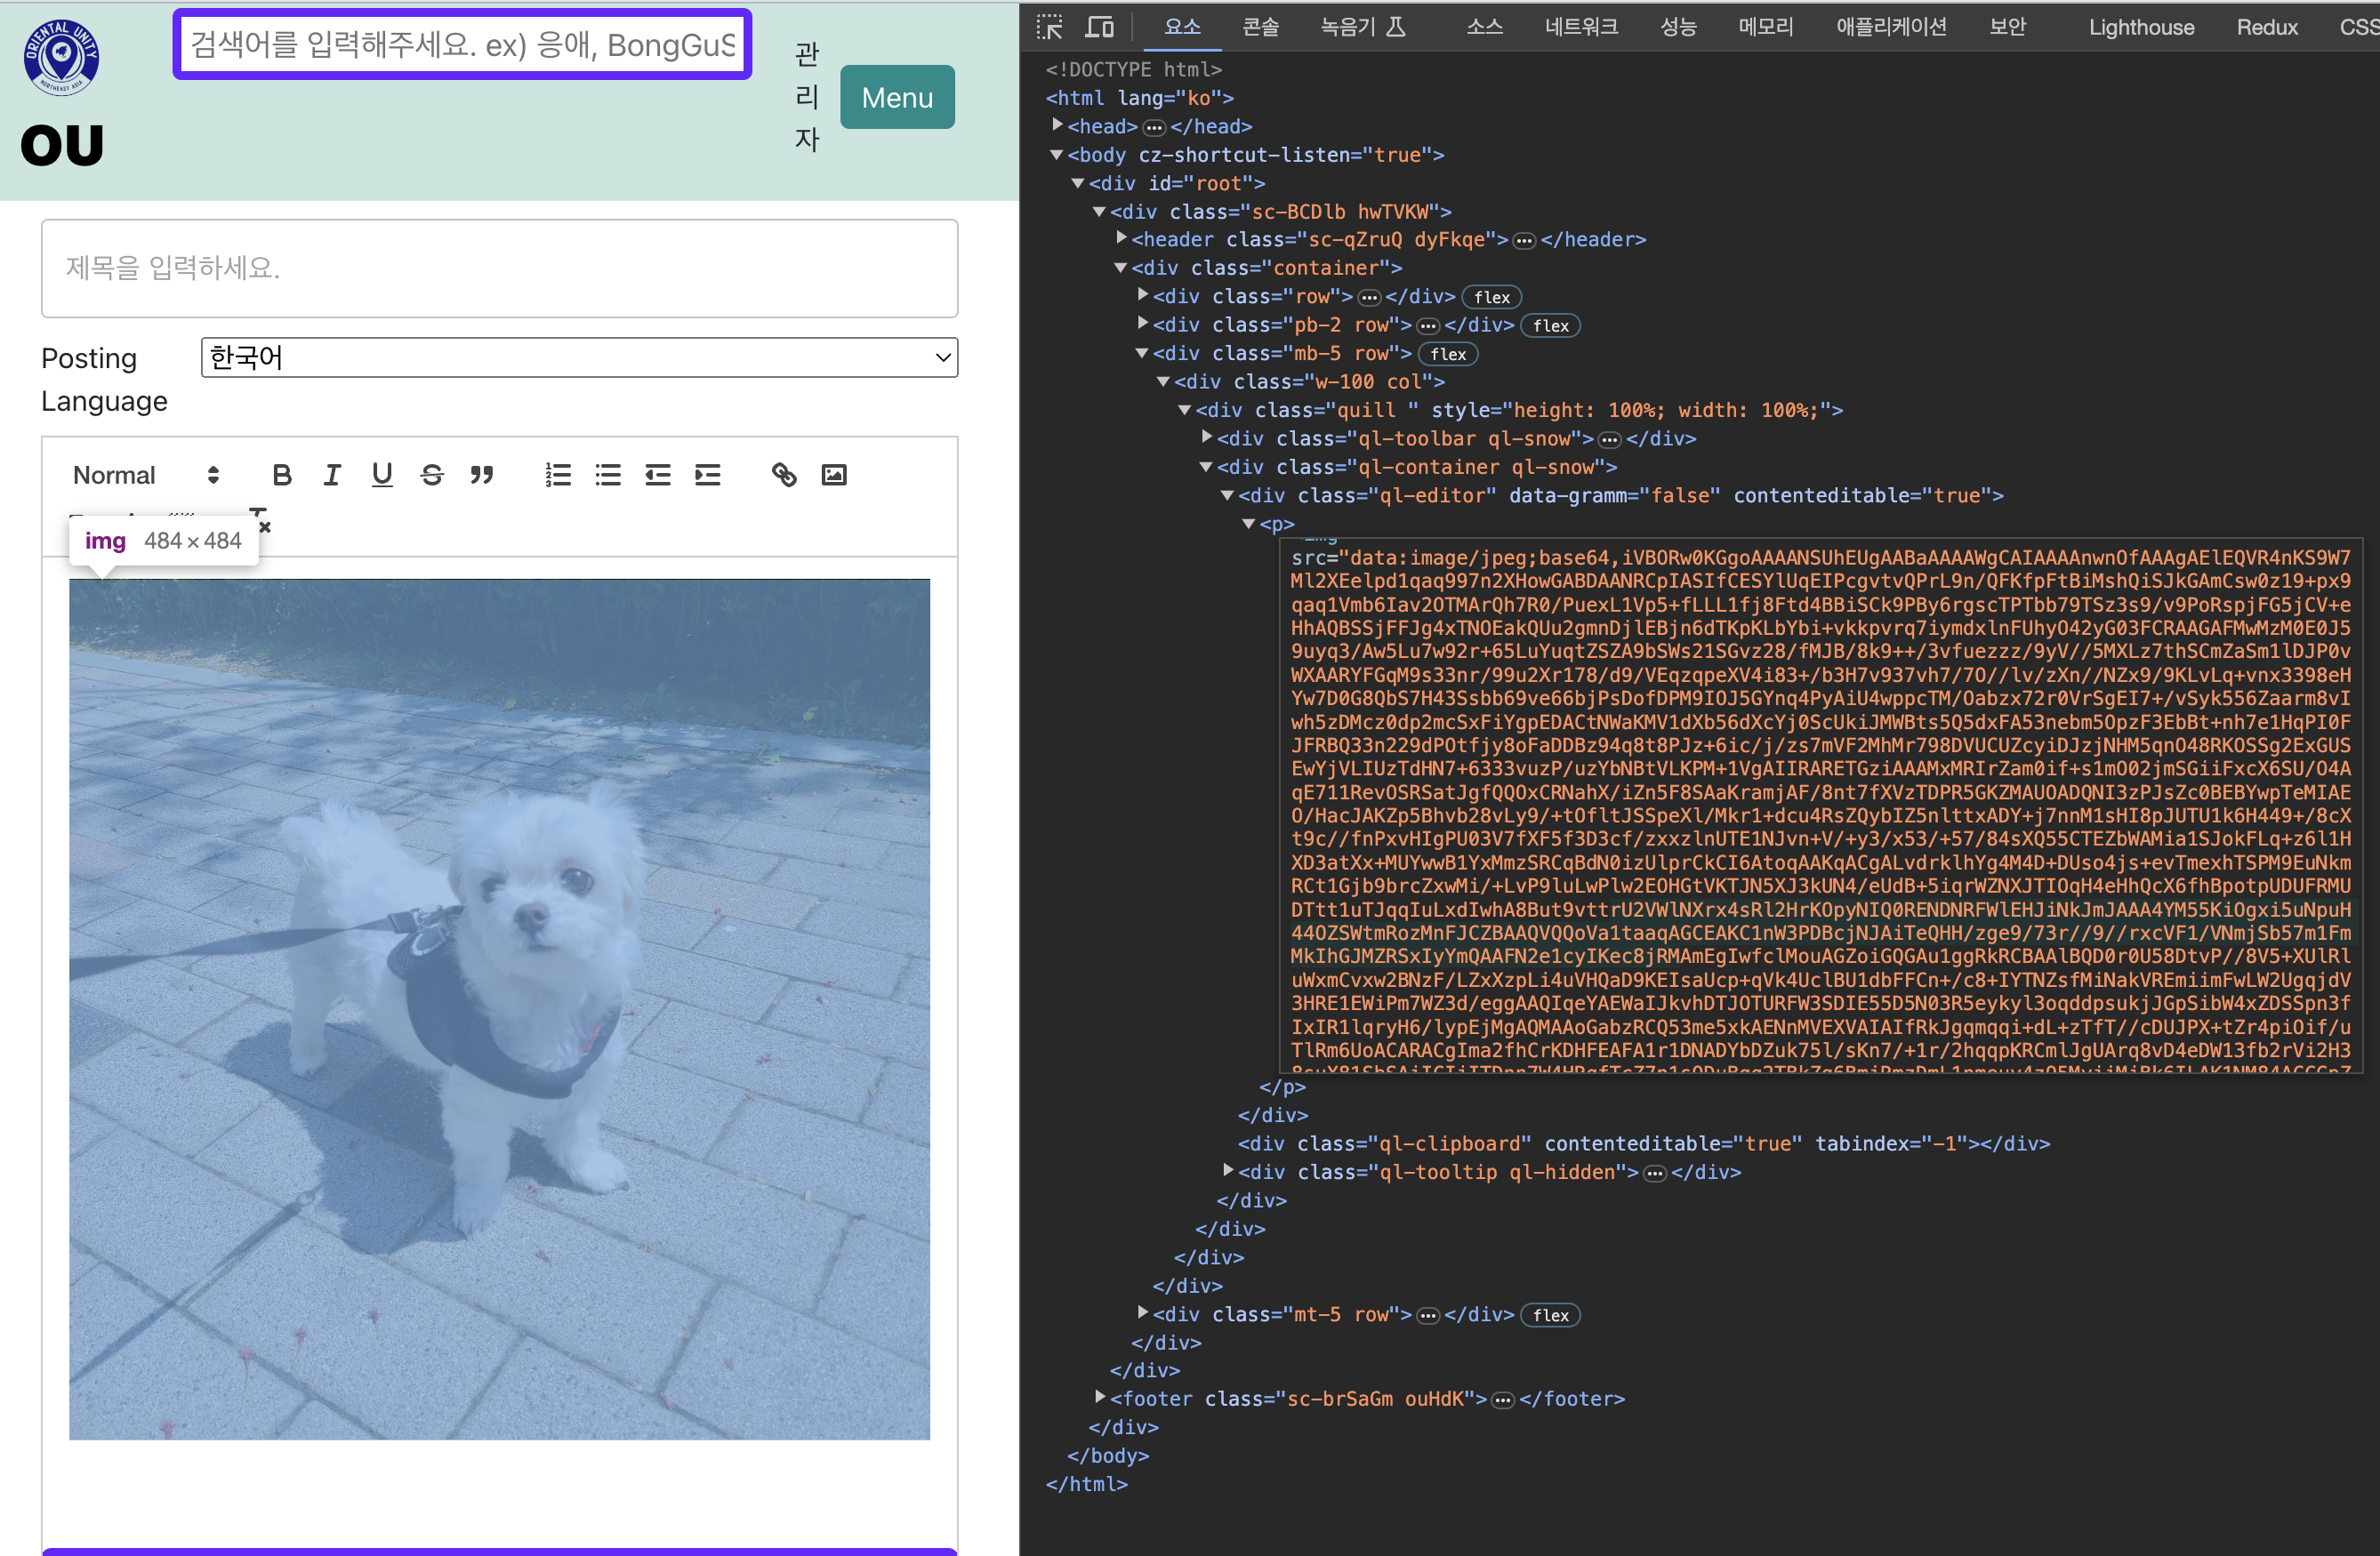Activate the DevTools element inspector icon
The width and height of the screenshot is (2380, 1556).
click(x=1049, y=27)
